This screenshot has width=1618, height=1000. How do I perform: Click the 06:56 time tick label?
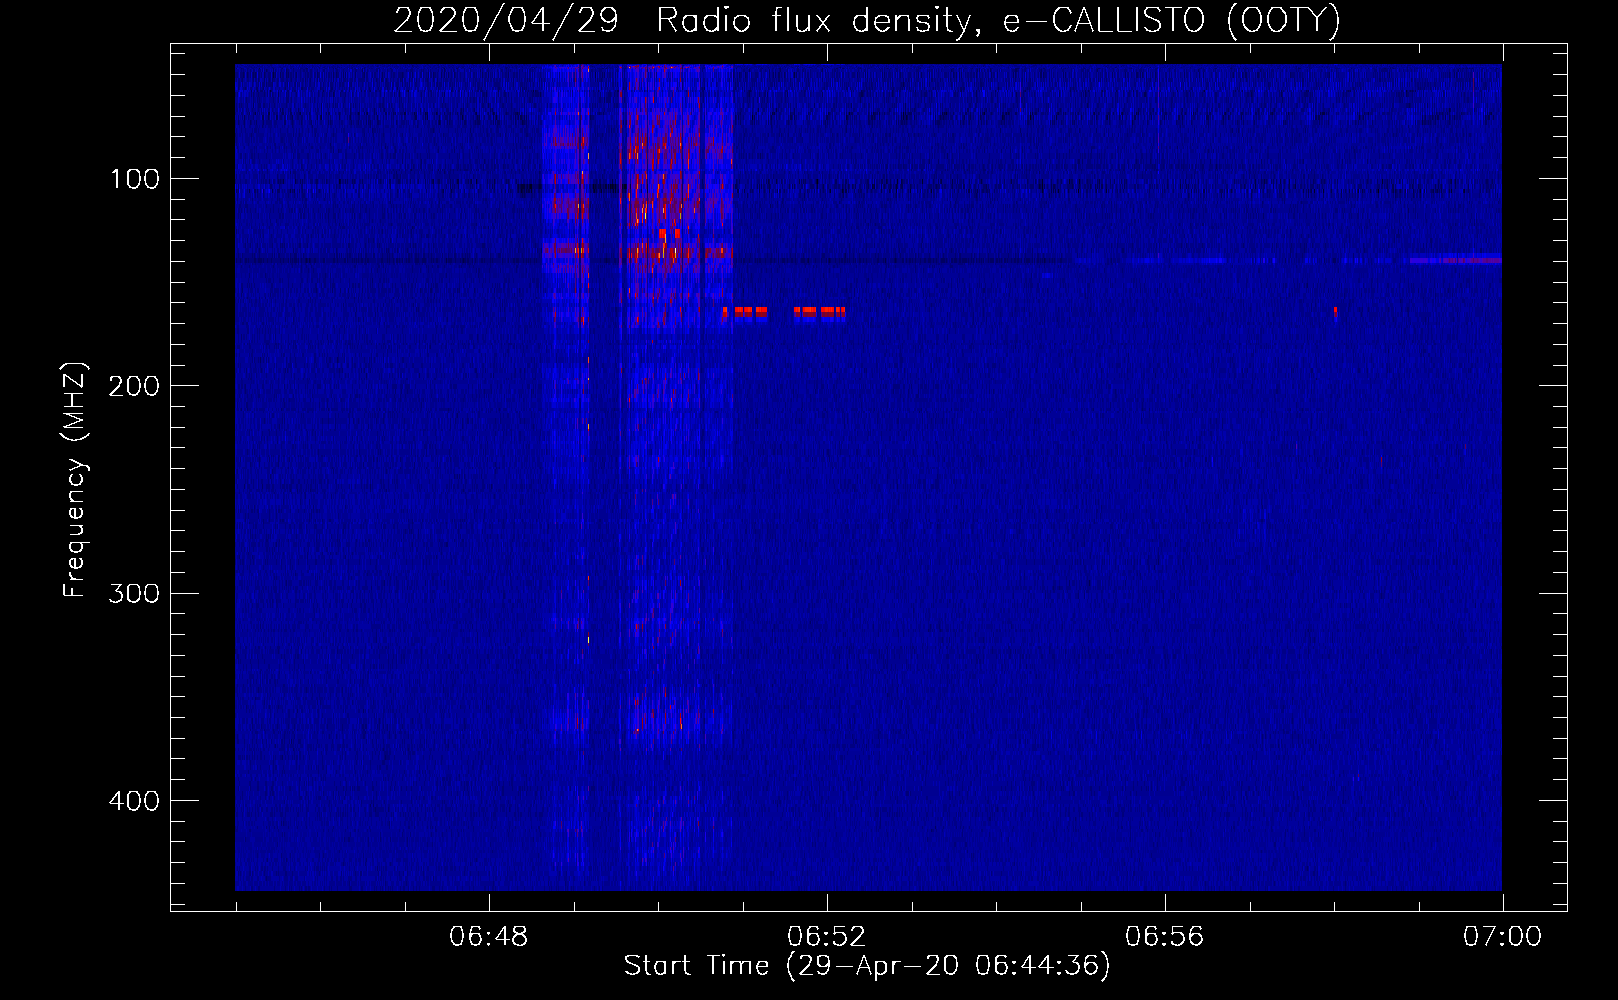pos(1165,937)
